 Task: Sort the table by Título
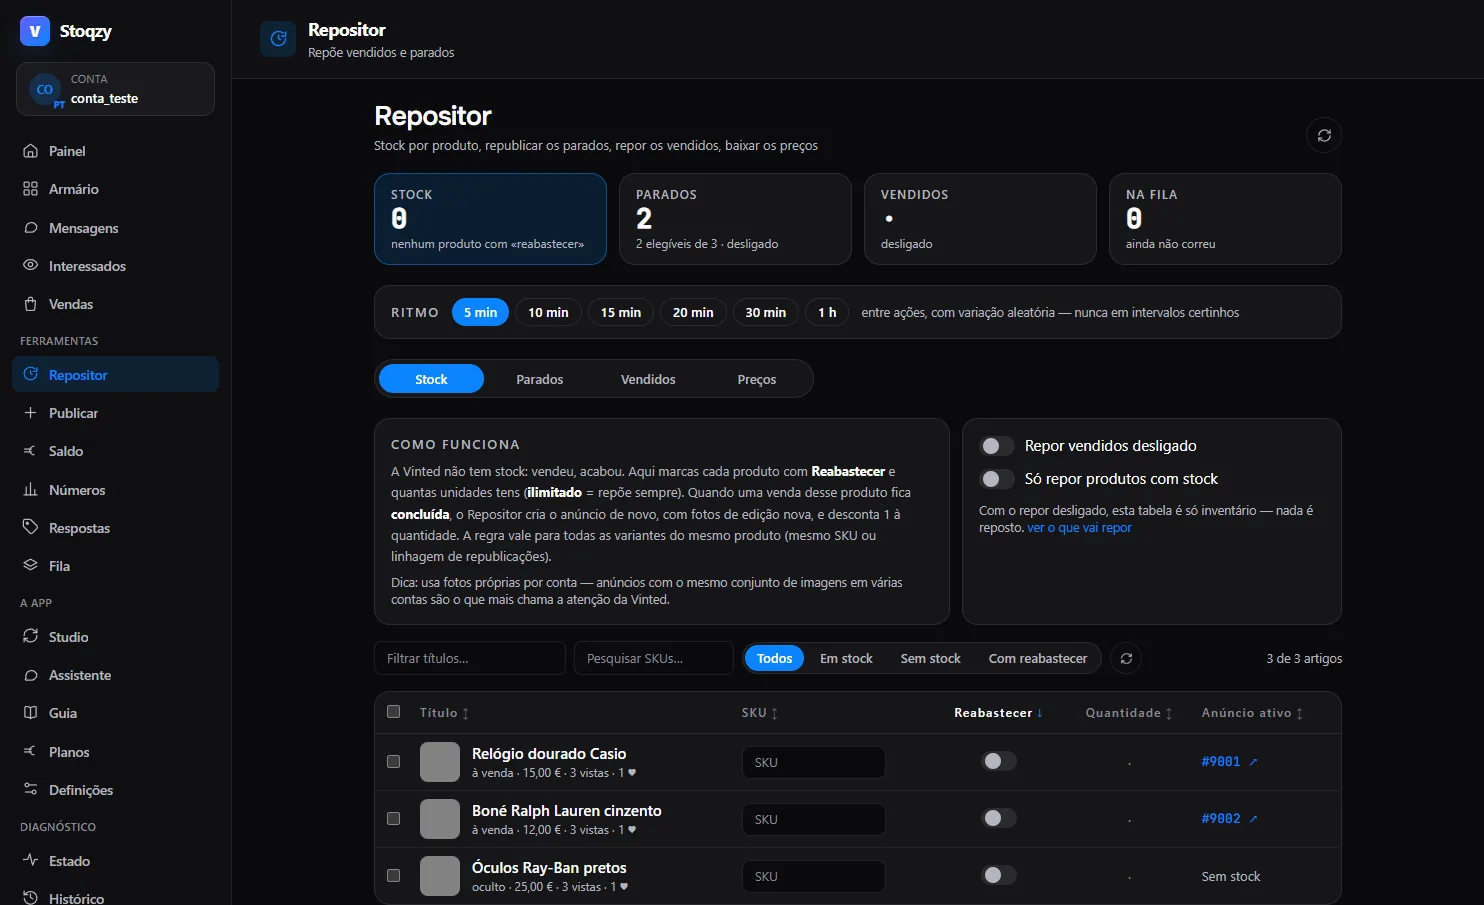pos(444,713)
